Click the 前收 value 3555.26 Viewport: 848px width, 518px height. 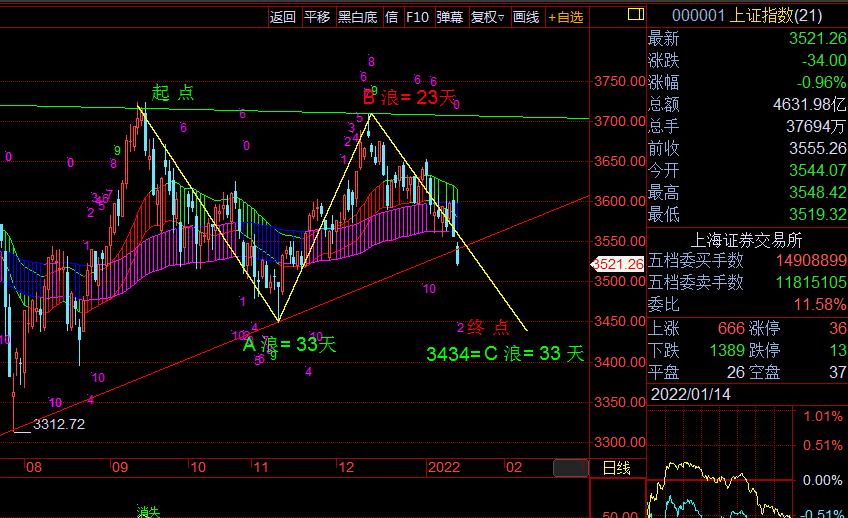[x=817, y=148]
